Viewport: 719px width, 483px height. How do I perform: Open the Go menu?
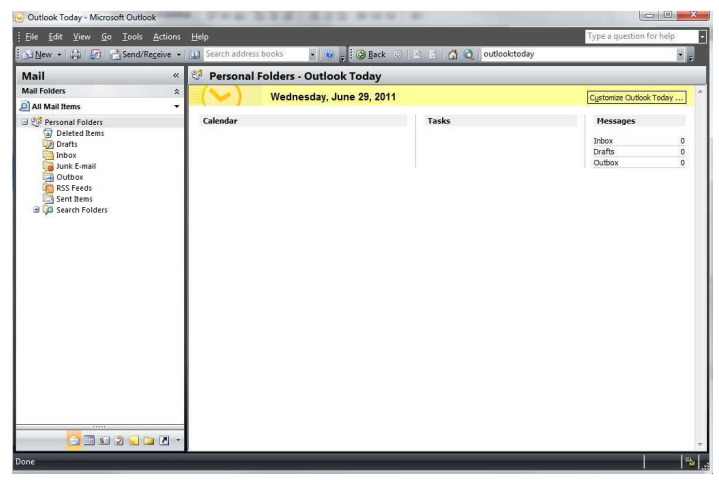(x=106, y=37)
